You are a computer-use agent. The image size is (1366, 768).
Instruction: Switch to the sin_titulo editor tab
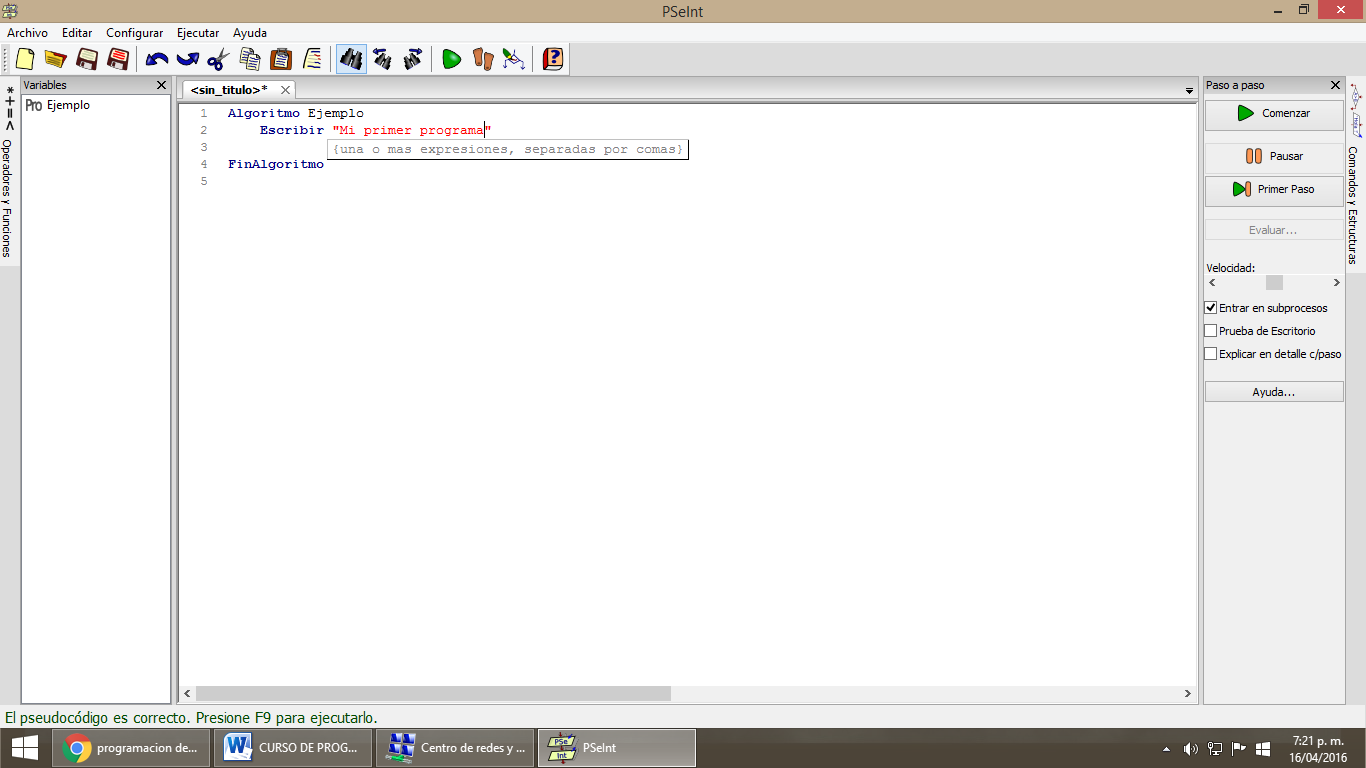pyautogui.click(x=228, y=89)
